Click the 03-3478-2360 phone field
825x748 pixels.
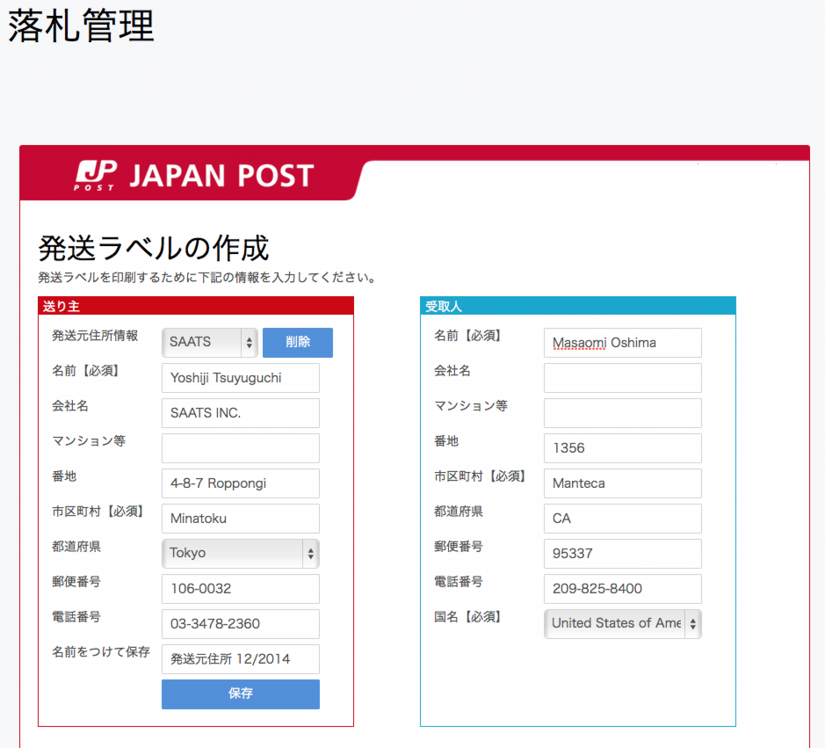[240, 624]
